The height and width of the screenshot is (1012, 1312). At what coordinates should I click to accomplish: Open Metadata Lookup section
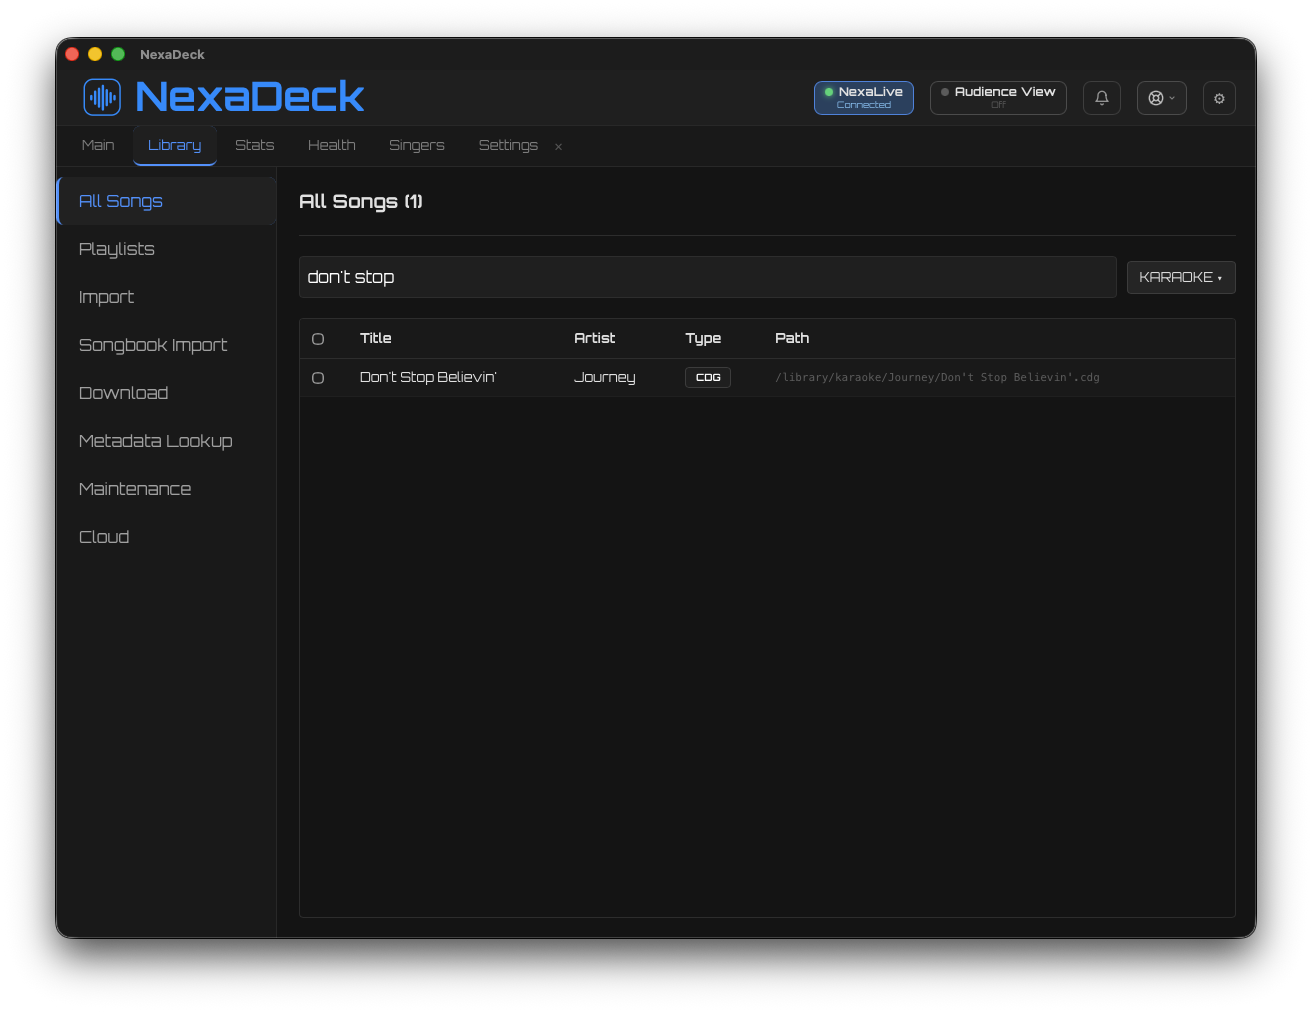click(x=155, y=441)
